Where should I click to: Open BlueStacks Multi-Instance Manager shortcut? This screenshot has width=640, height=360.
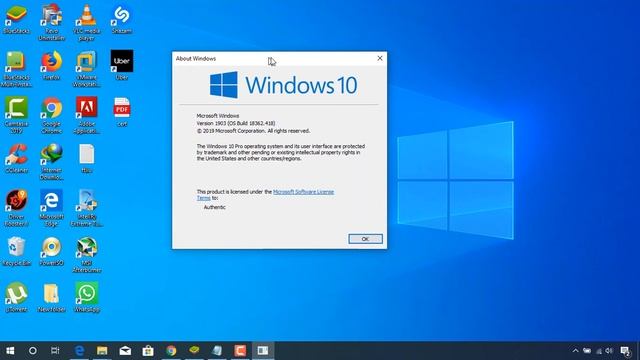pyautogui.click(x=16, y=69)
